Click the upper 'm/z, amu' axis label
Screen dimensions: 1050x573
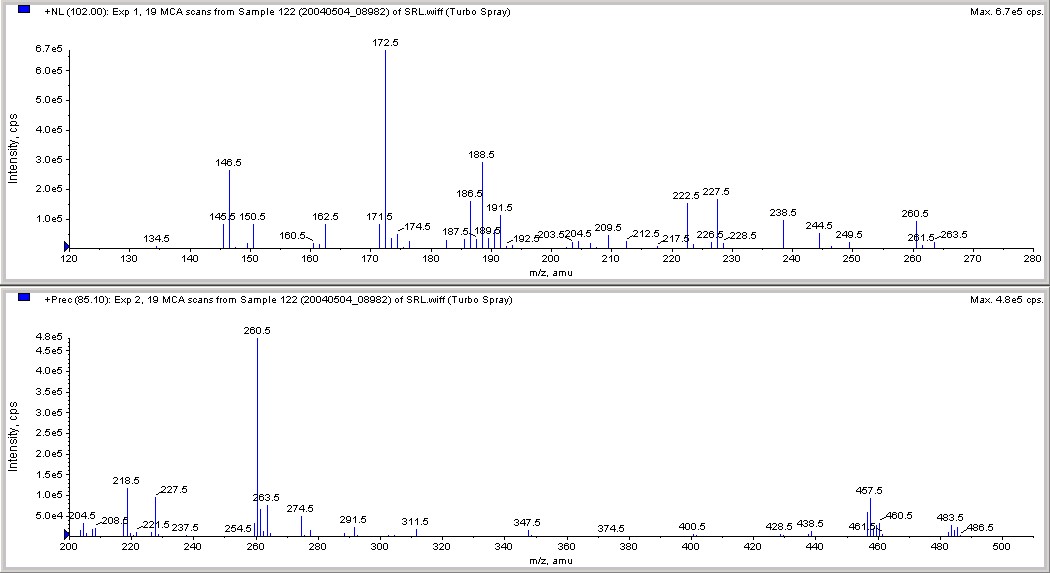coord(550,272)
